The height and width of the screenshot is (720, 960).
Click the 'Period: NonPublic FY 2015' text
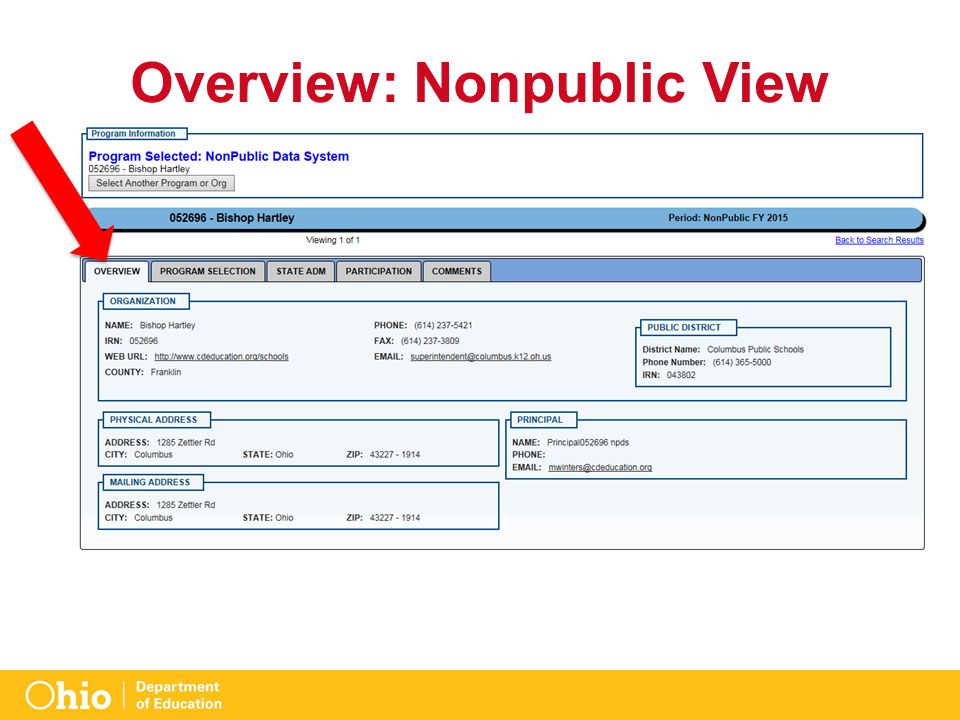pyautogui.click(x=728, y=218)
